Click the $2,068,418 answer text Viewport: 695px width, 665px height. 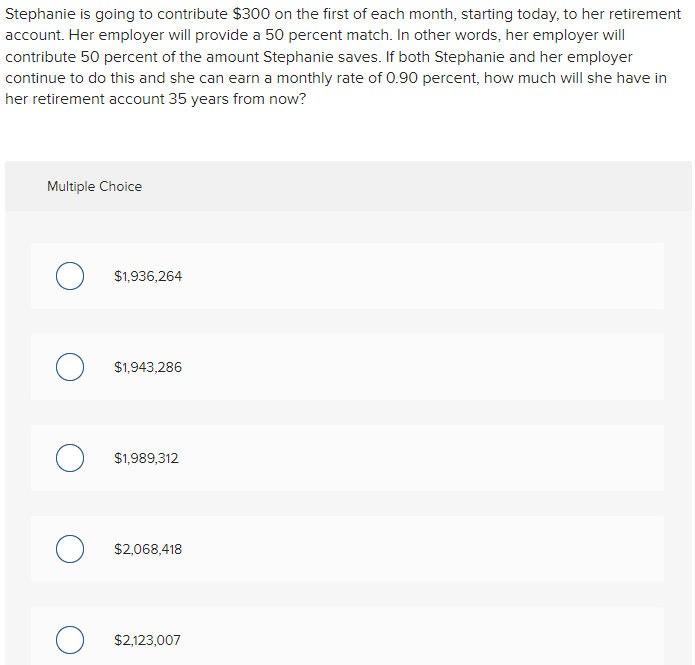pyautogui.click(x=148, y=549)
